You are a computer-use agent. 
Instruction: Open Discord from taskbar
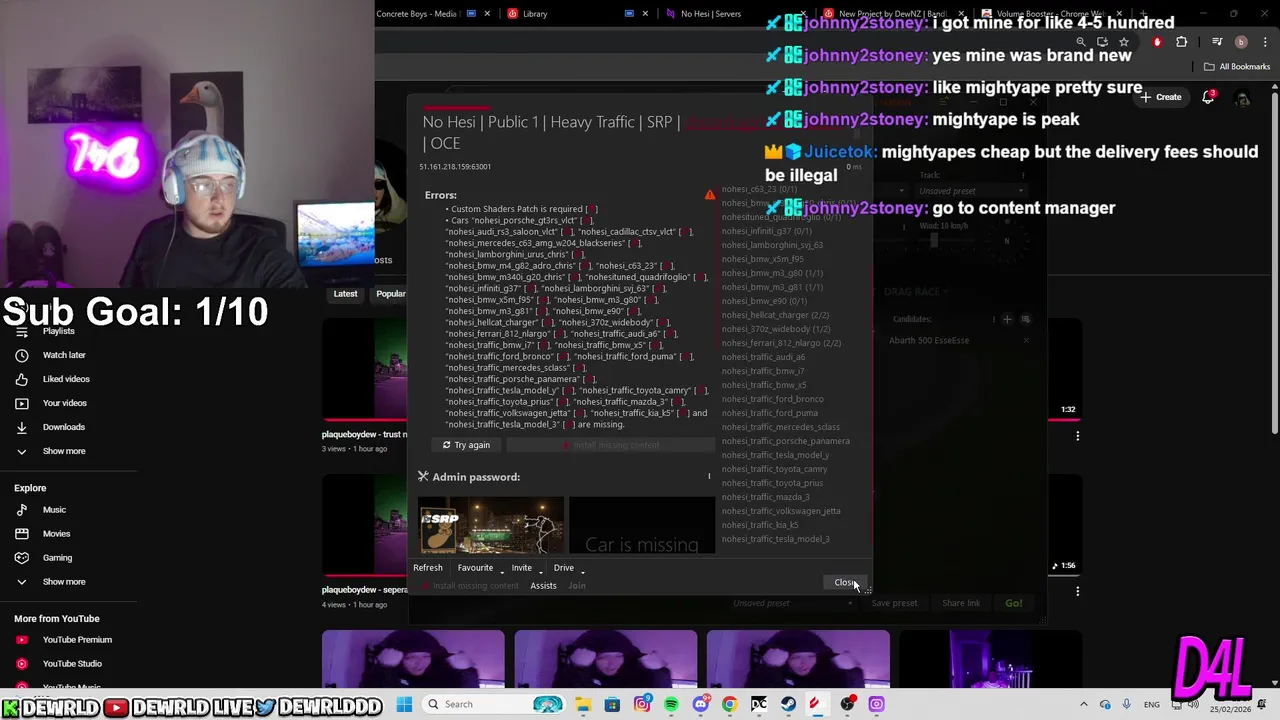click(700, 704)
